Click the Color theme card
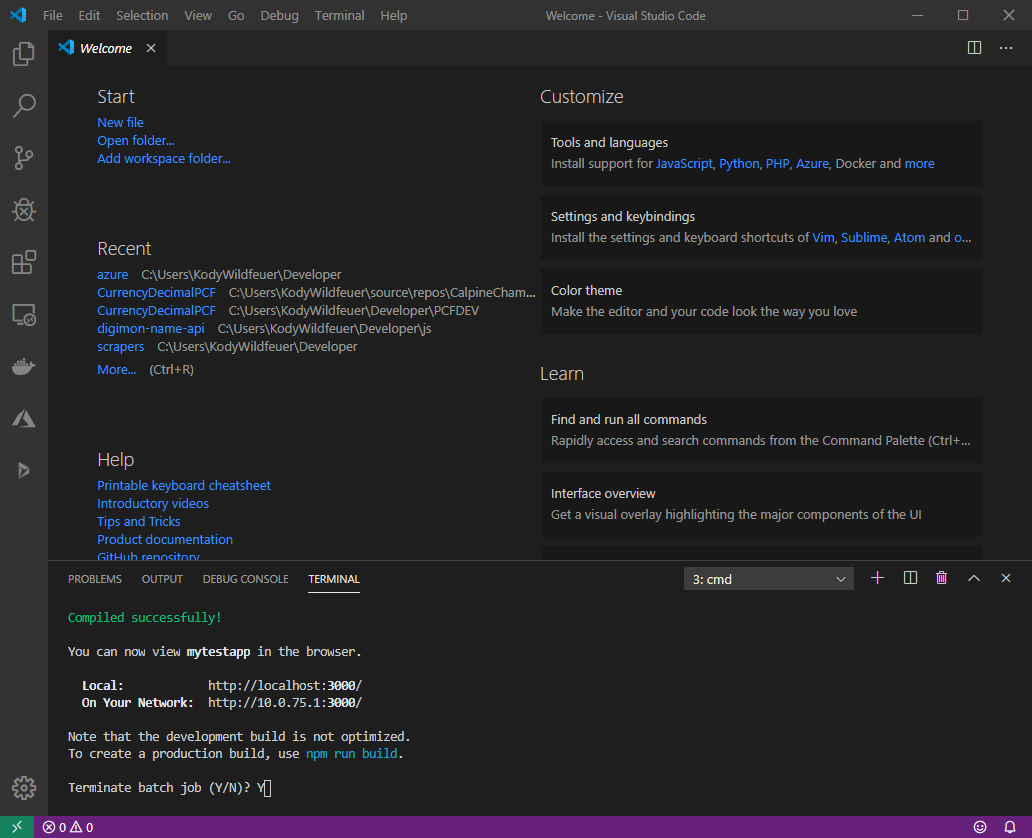The height and width of the screenshot is (838, 1032). 761,301
